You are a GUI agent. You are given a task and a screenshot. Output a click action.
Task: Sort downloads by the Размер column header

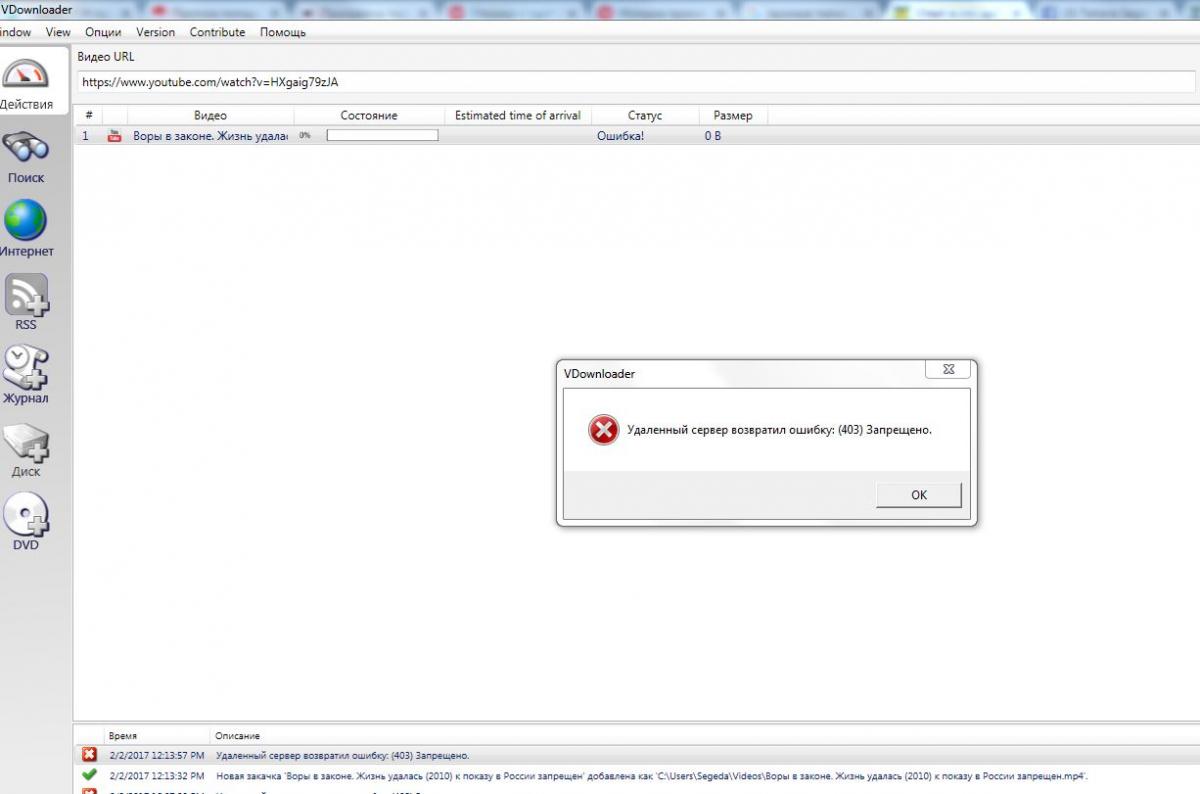coord(733,116)
